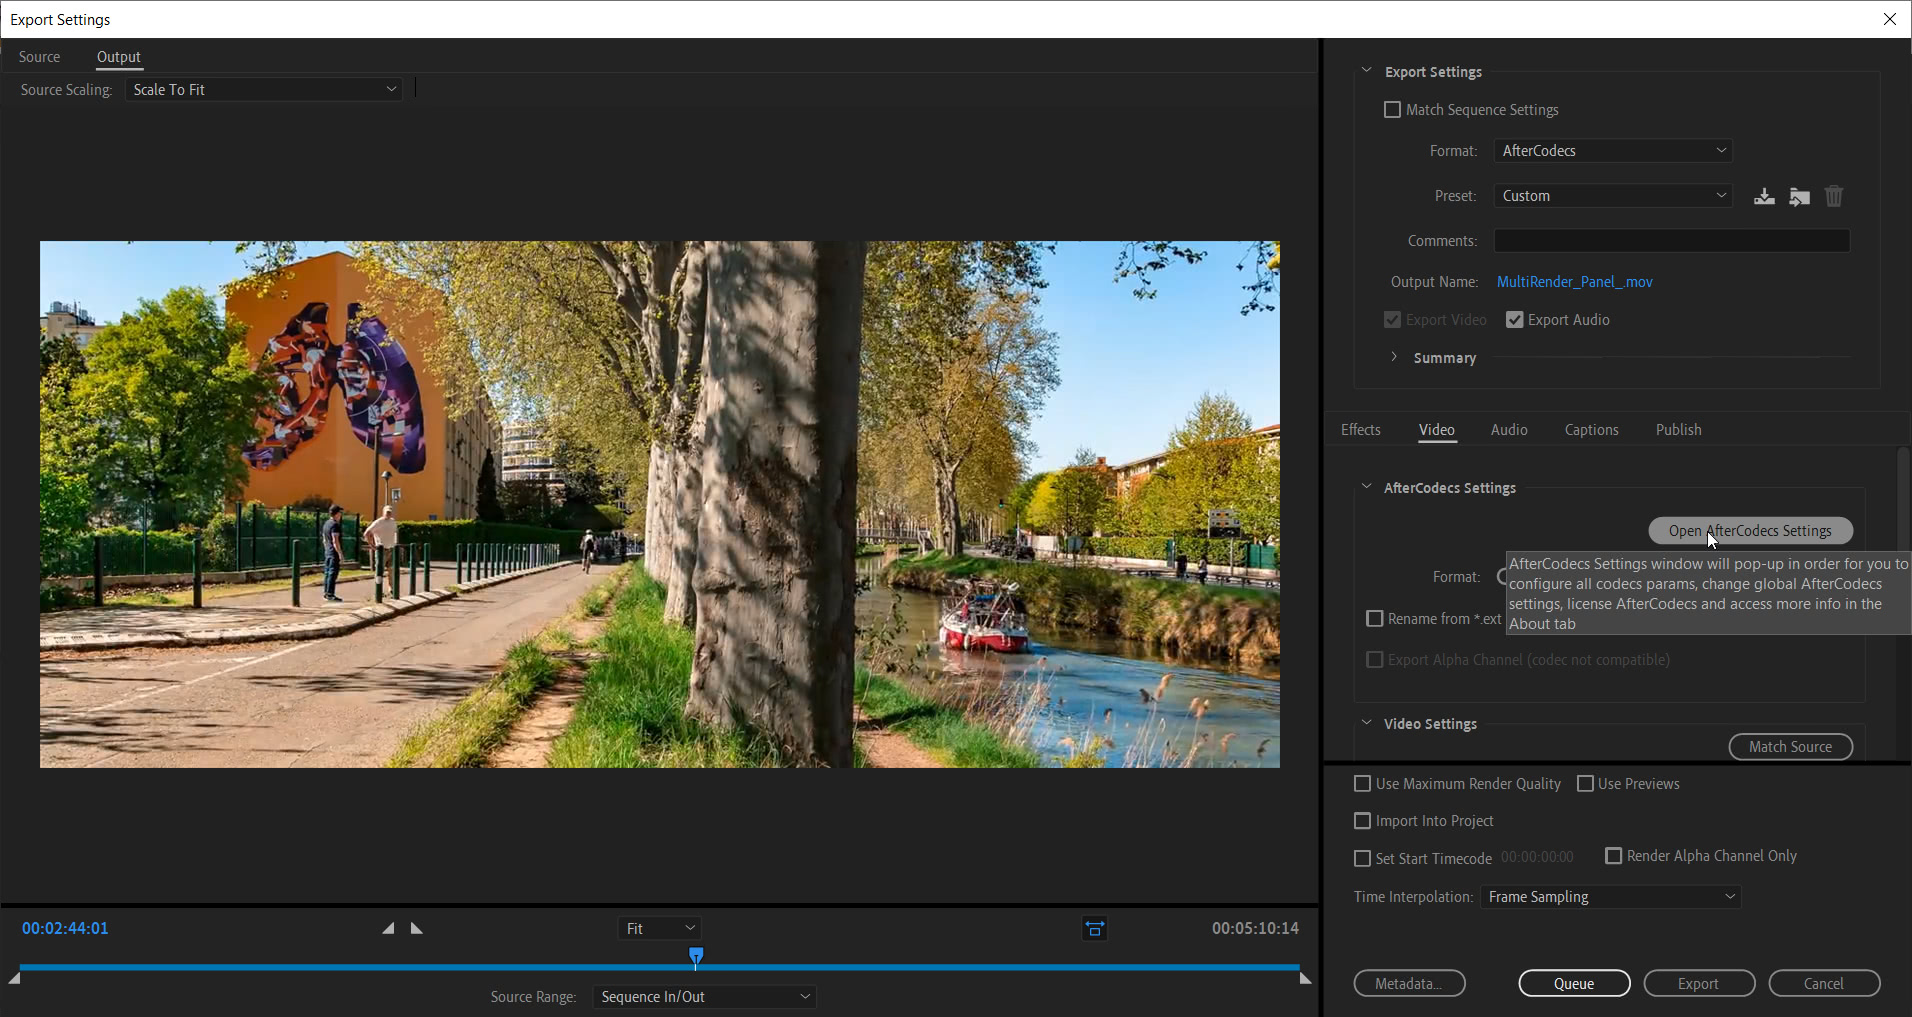Click the Open AfterCodecs Settings button
Screen dimensions: 1912x1017
click(1749, 530)
